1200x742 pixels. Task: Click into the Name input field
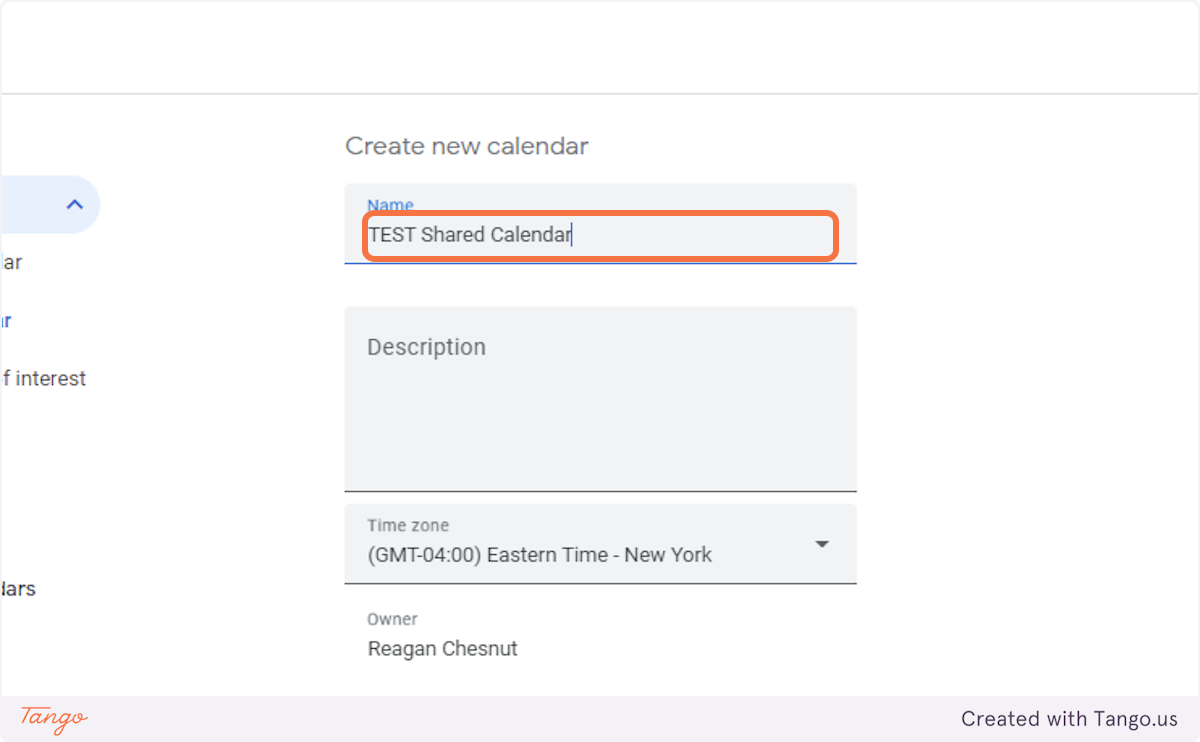(x=600, y=236)
